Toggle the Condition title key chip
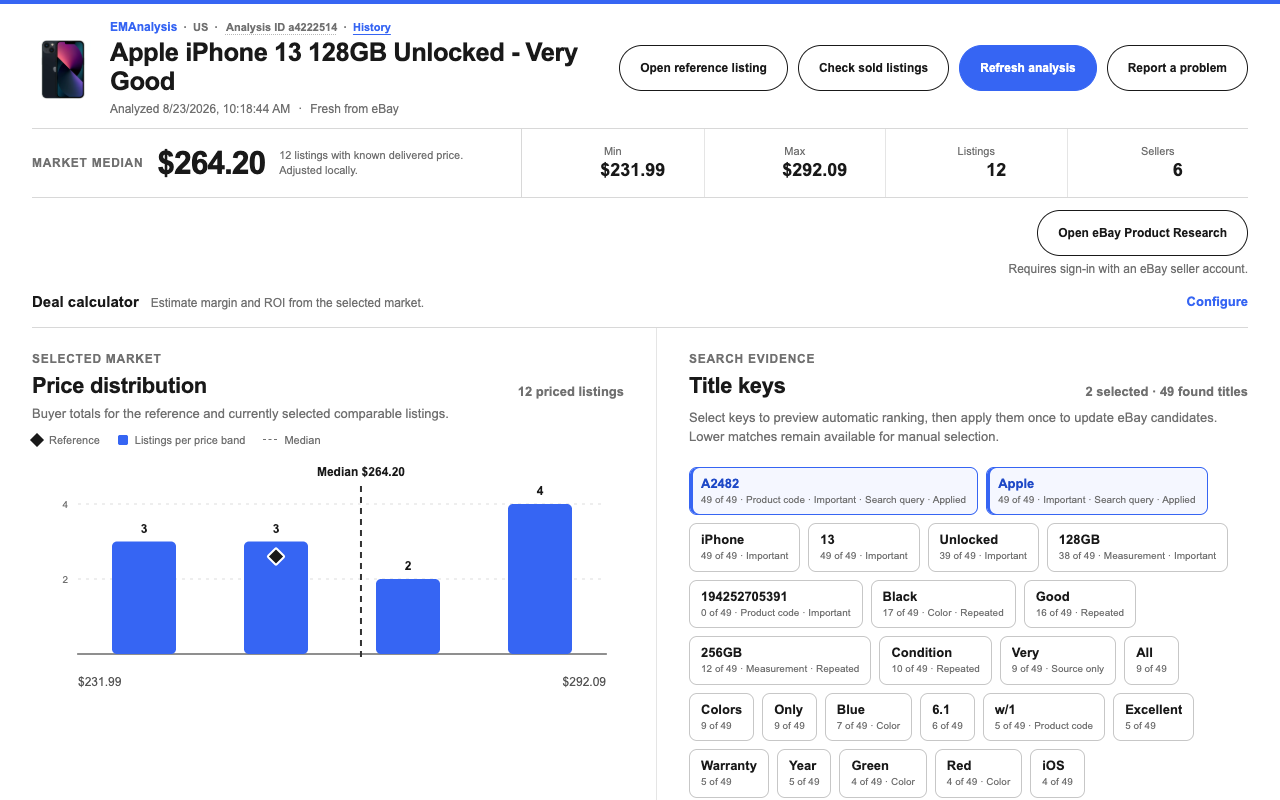Viewport: 1280px width, 800px height. [935, 660]
